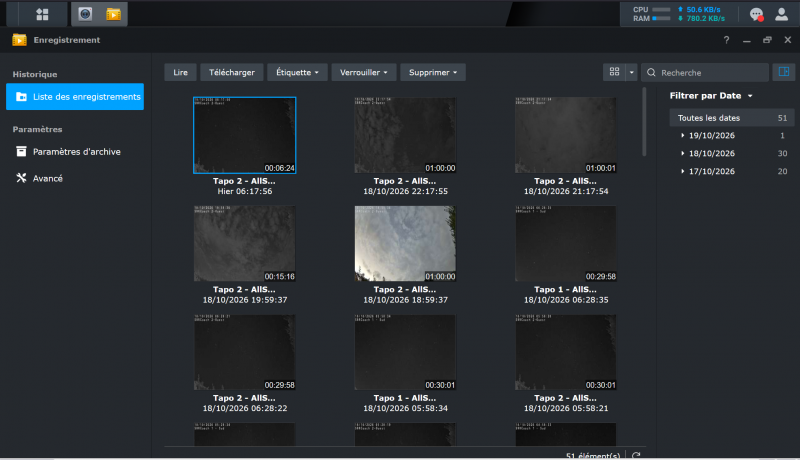The image size is (800, 460).
Task: Click the Historique section heading
Action: coord(35,74)
